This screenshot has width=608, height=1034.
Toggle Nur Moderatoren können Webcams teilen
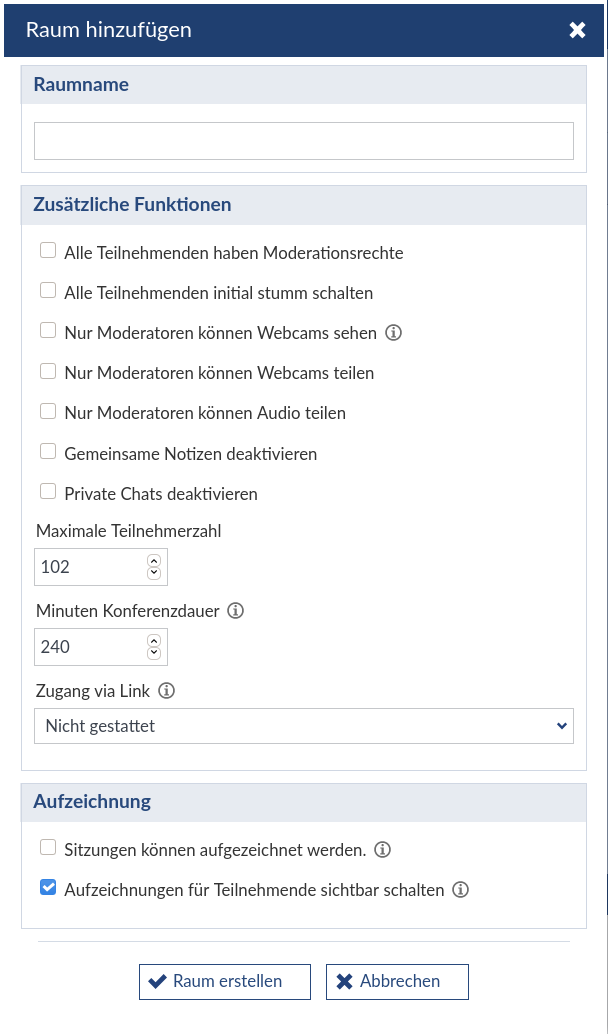click(48, 371)
